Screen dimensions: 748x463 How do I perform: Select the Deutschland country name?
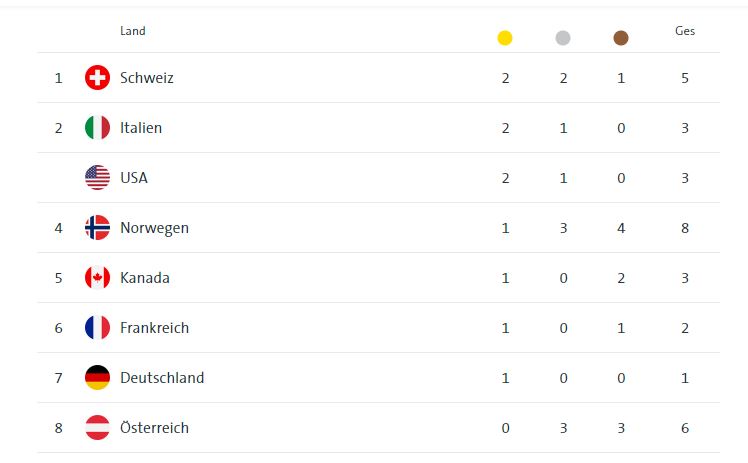pos(162,378)
